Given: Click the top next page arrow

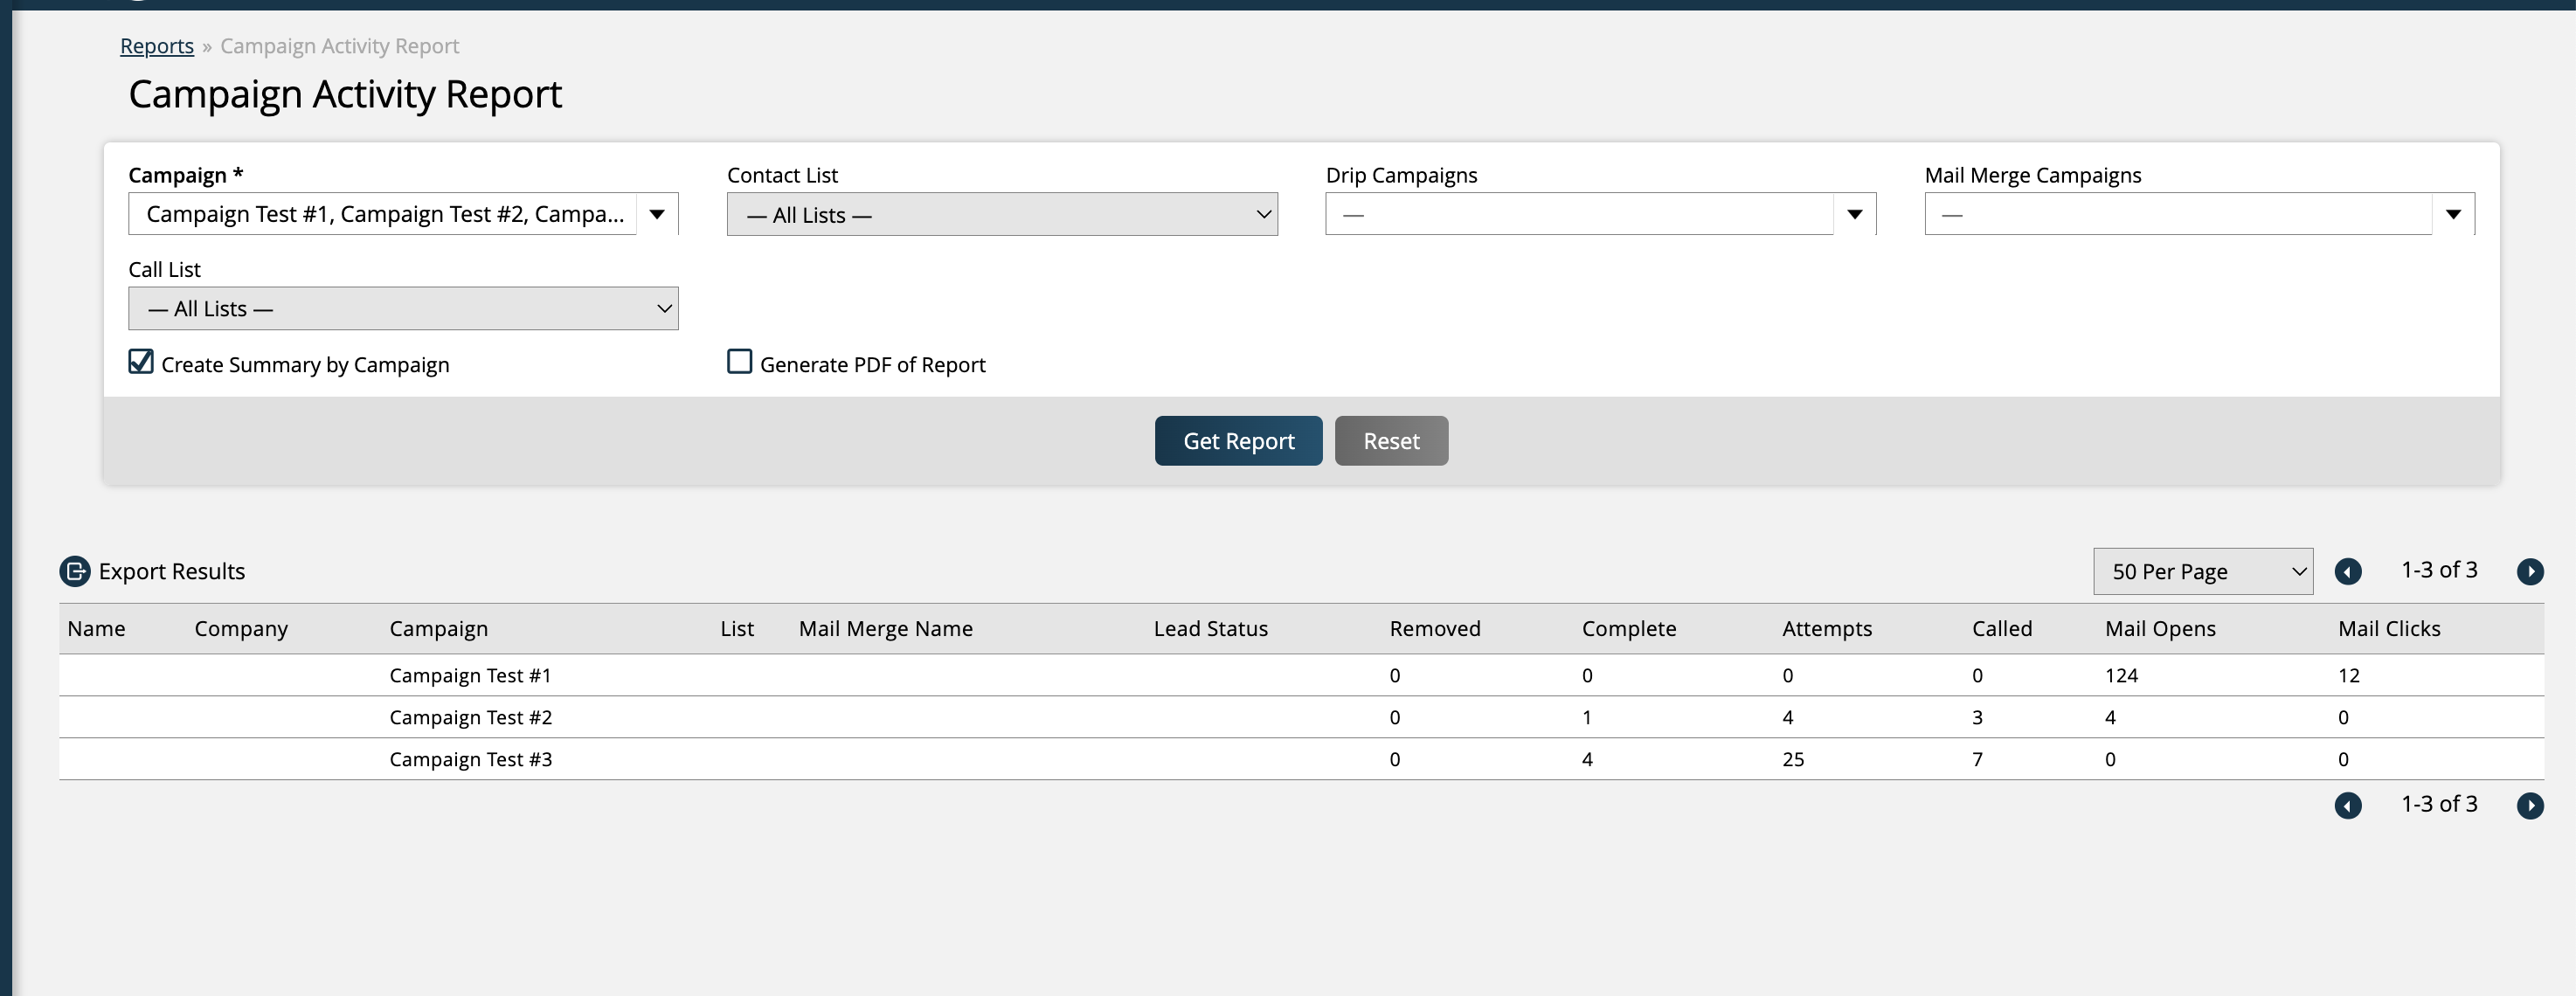Looking at the screenshot, I should click(2529, 571).
